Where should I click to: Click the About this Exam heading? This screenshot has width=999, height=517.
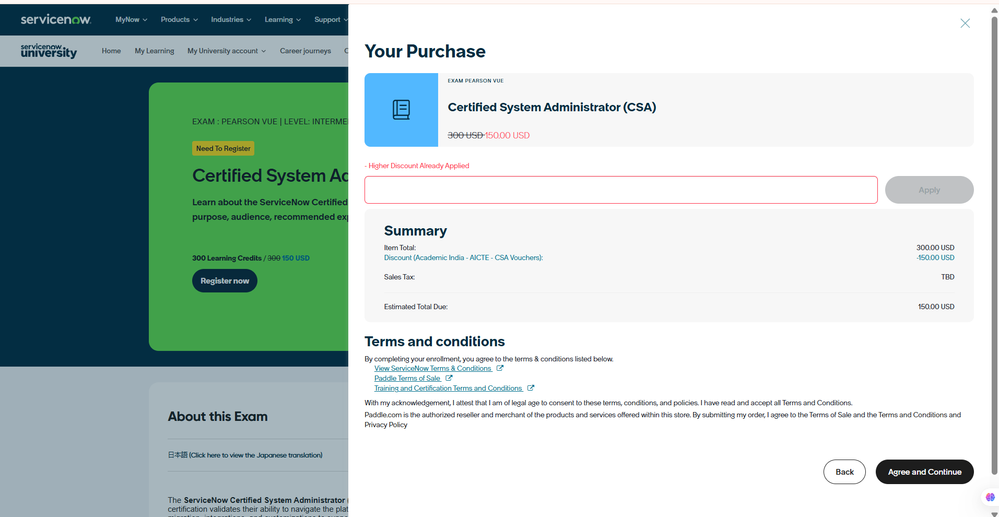pyautogui.click(x=217, y=416)
